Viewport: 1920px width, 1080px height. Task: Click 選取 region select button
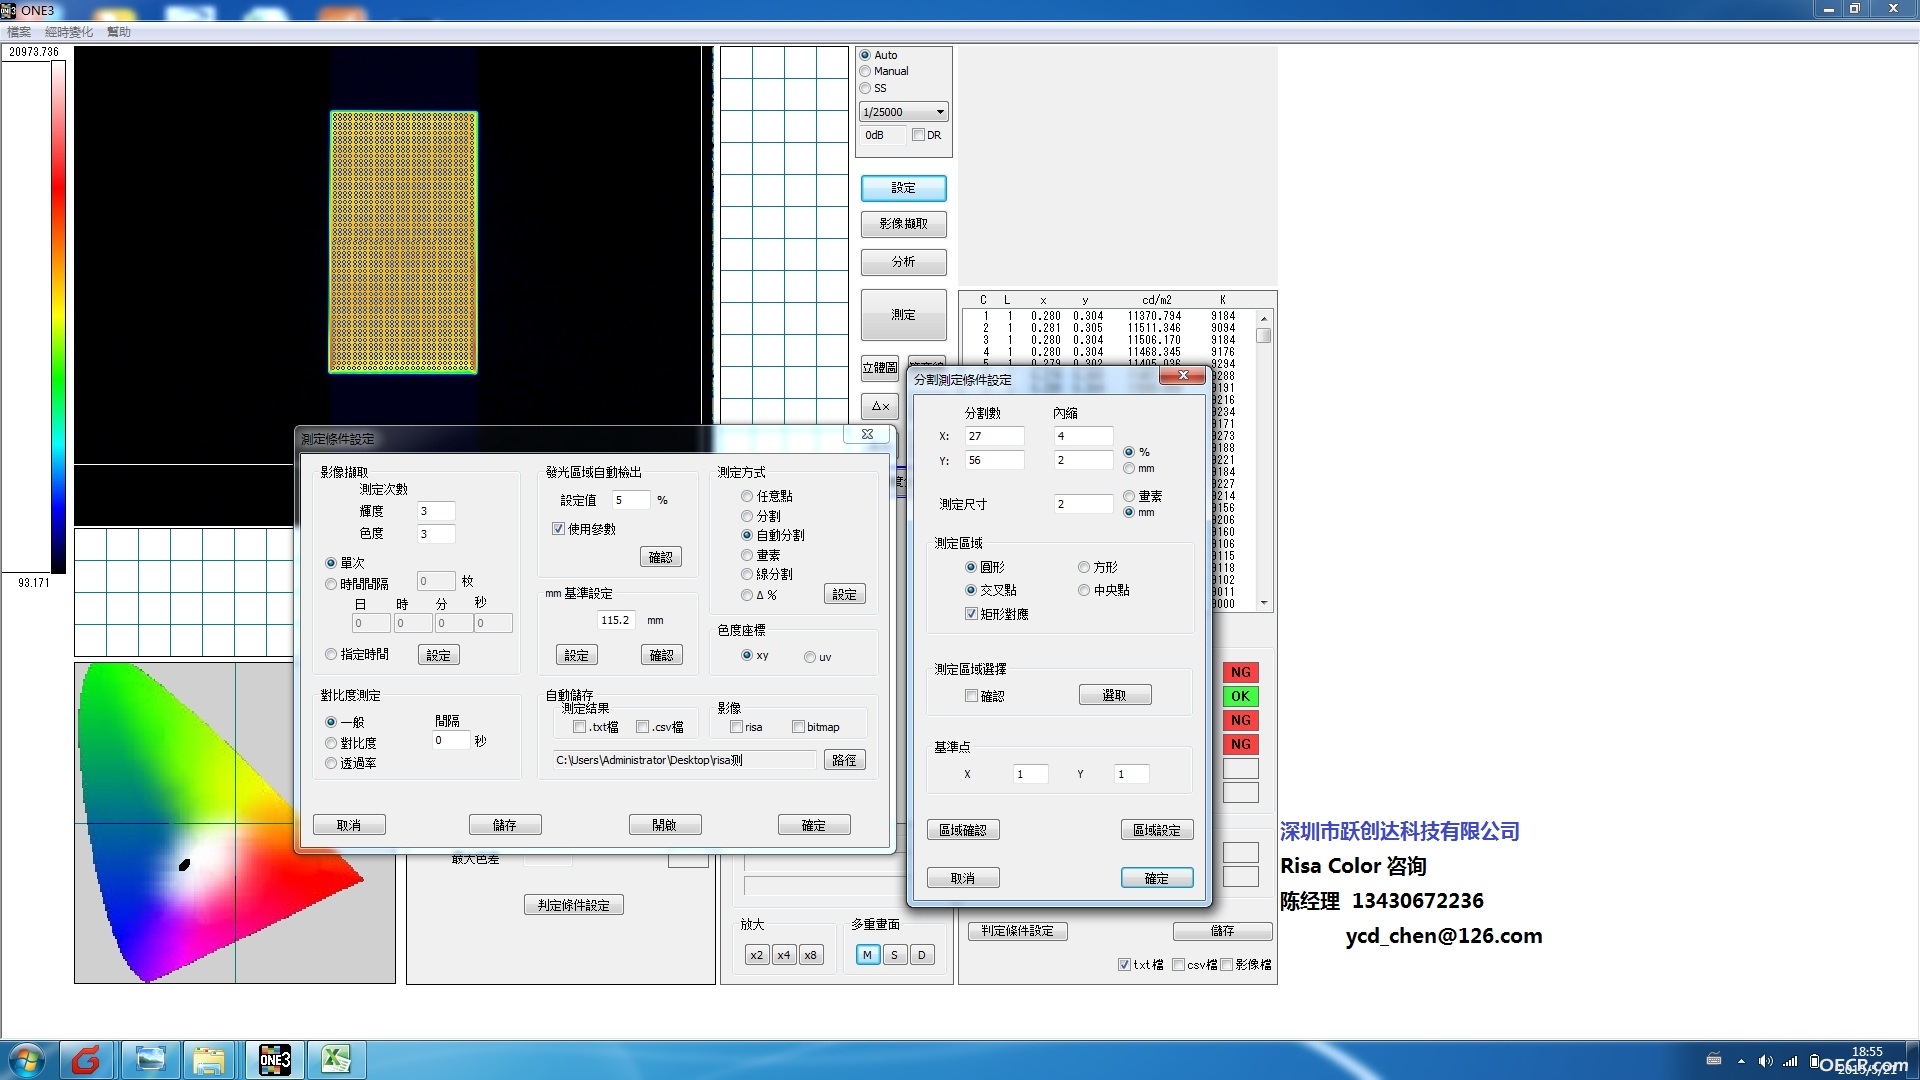[1115, 695]
